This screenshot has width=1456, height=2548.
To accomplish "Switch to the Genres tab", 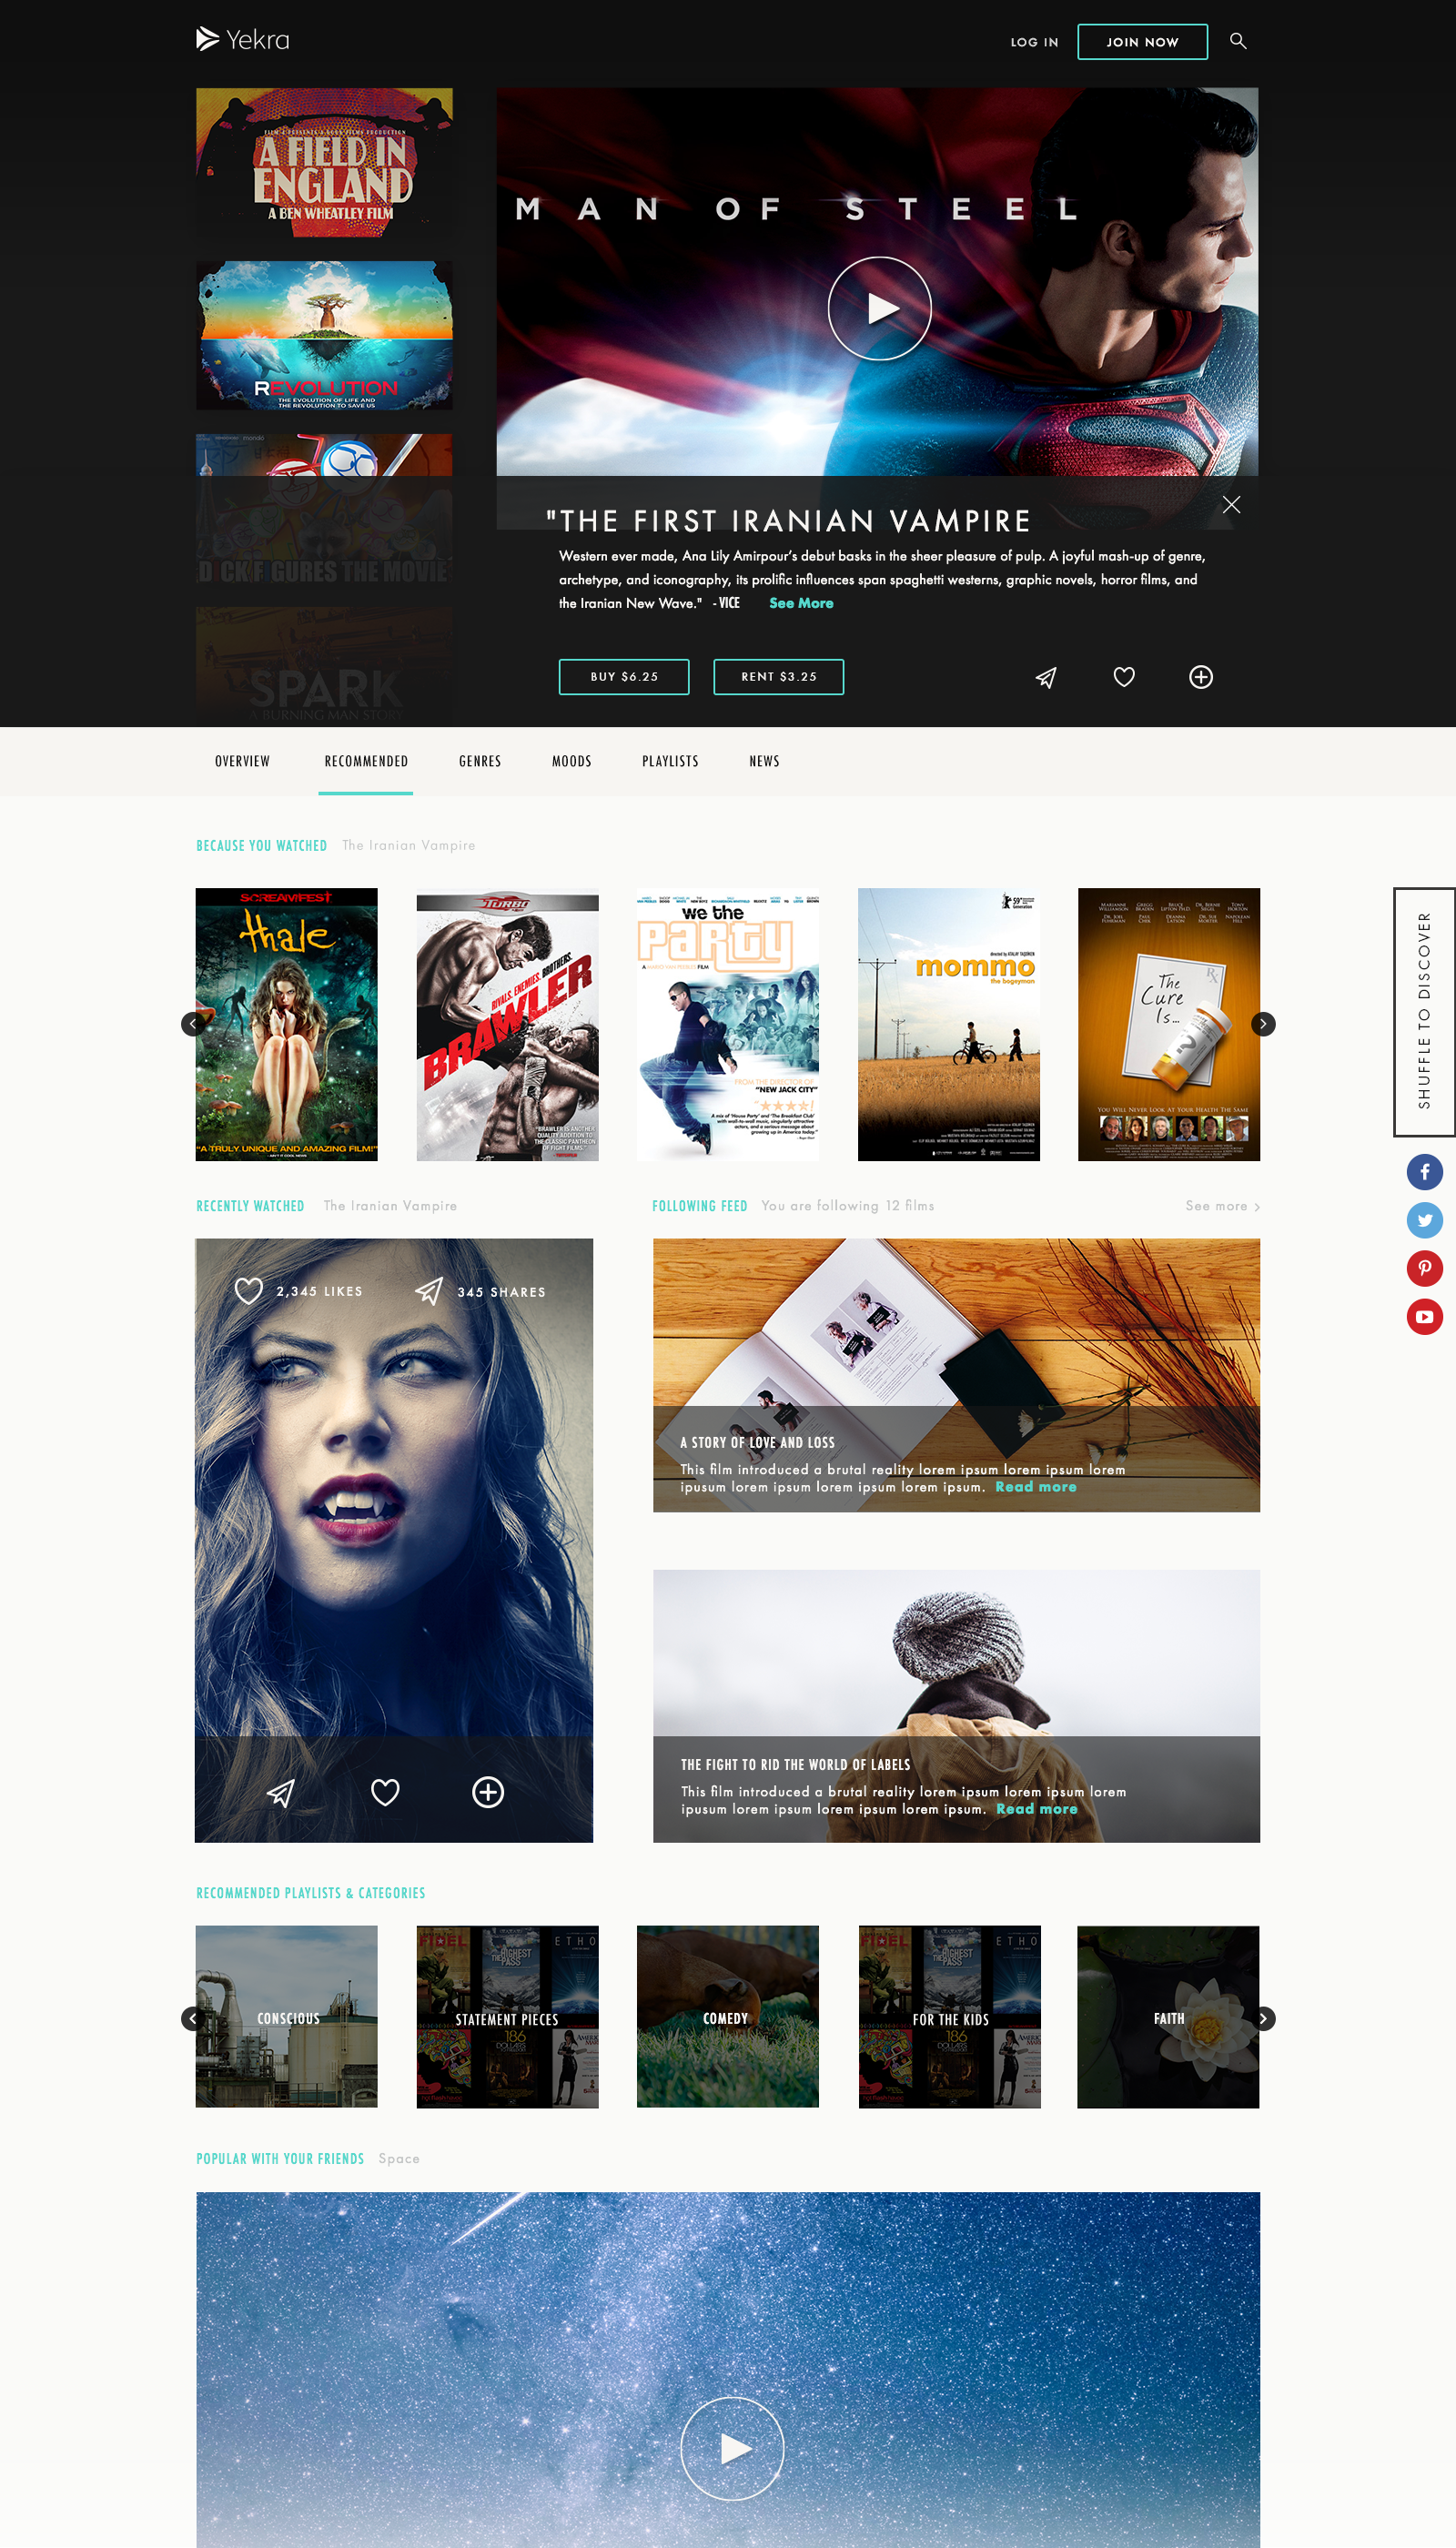I will [x=480, y=761].
